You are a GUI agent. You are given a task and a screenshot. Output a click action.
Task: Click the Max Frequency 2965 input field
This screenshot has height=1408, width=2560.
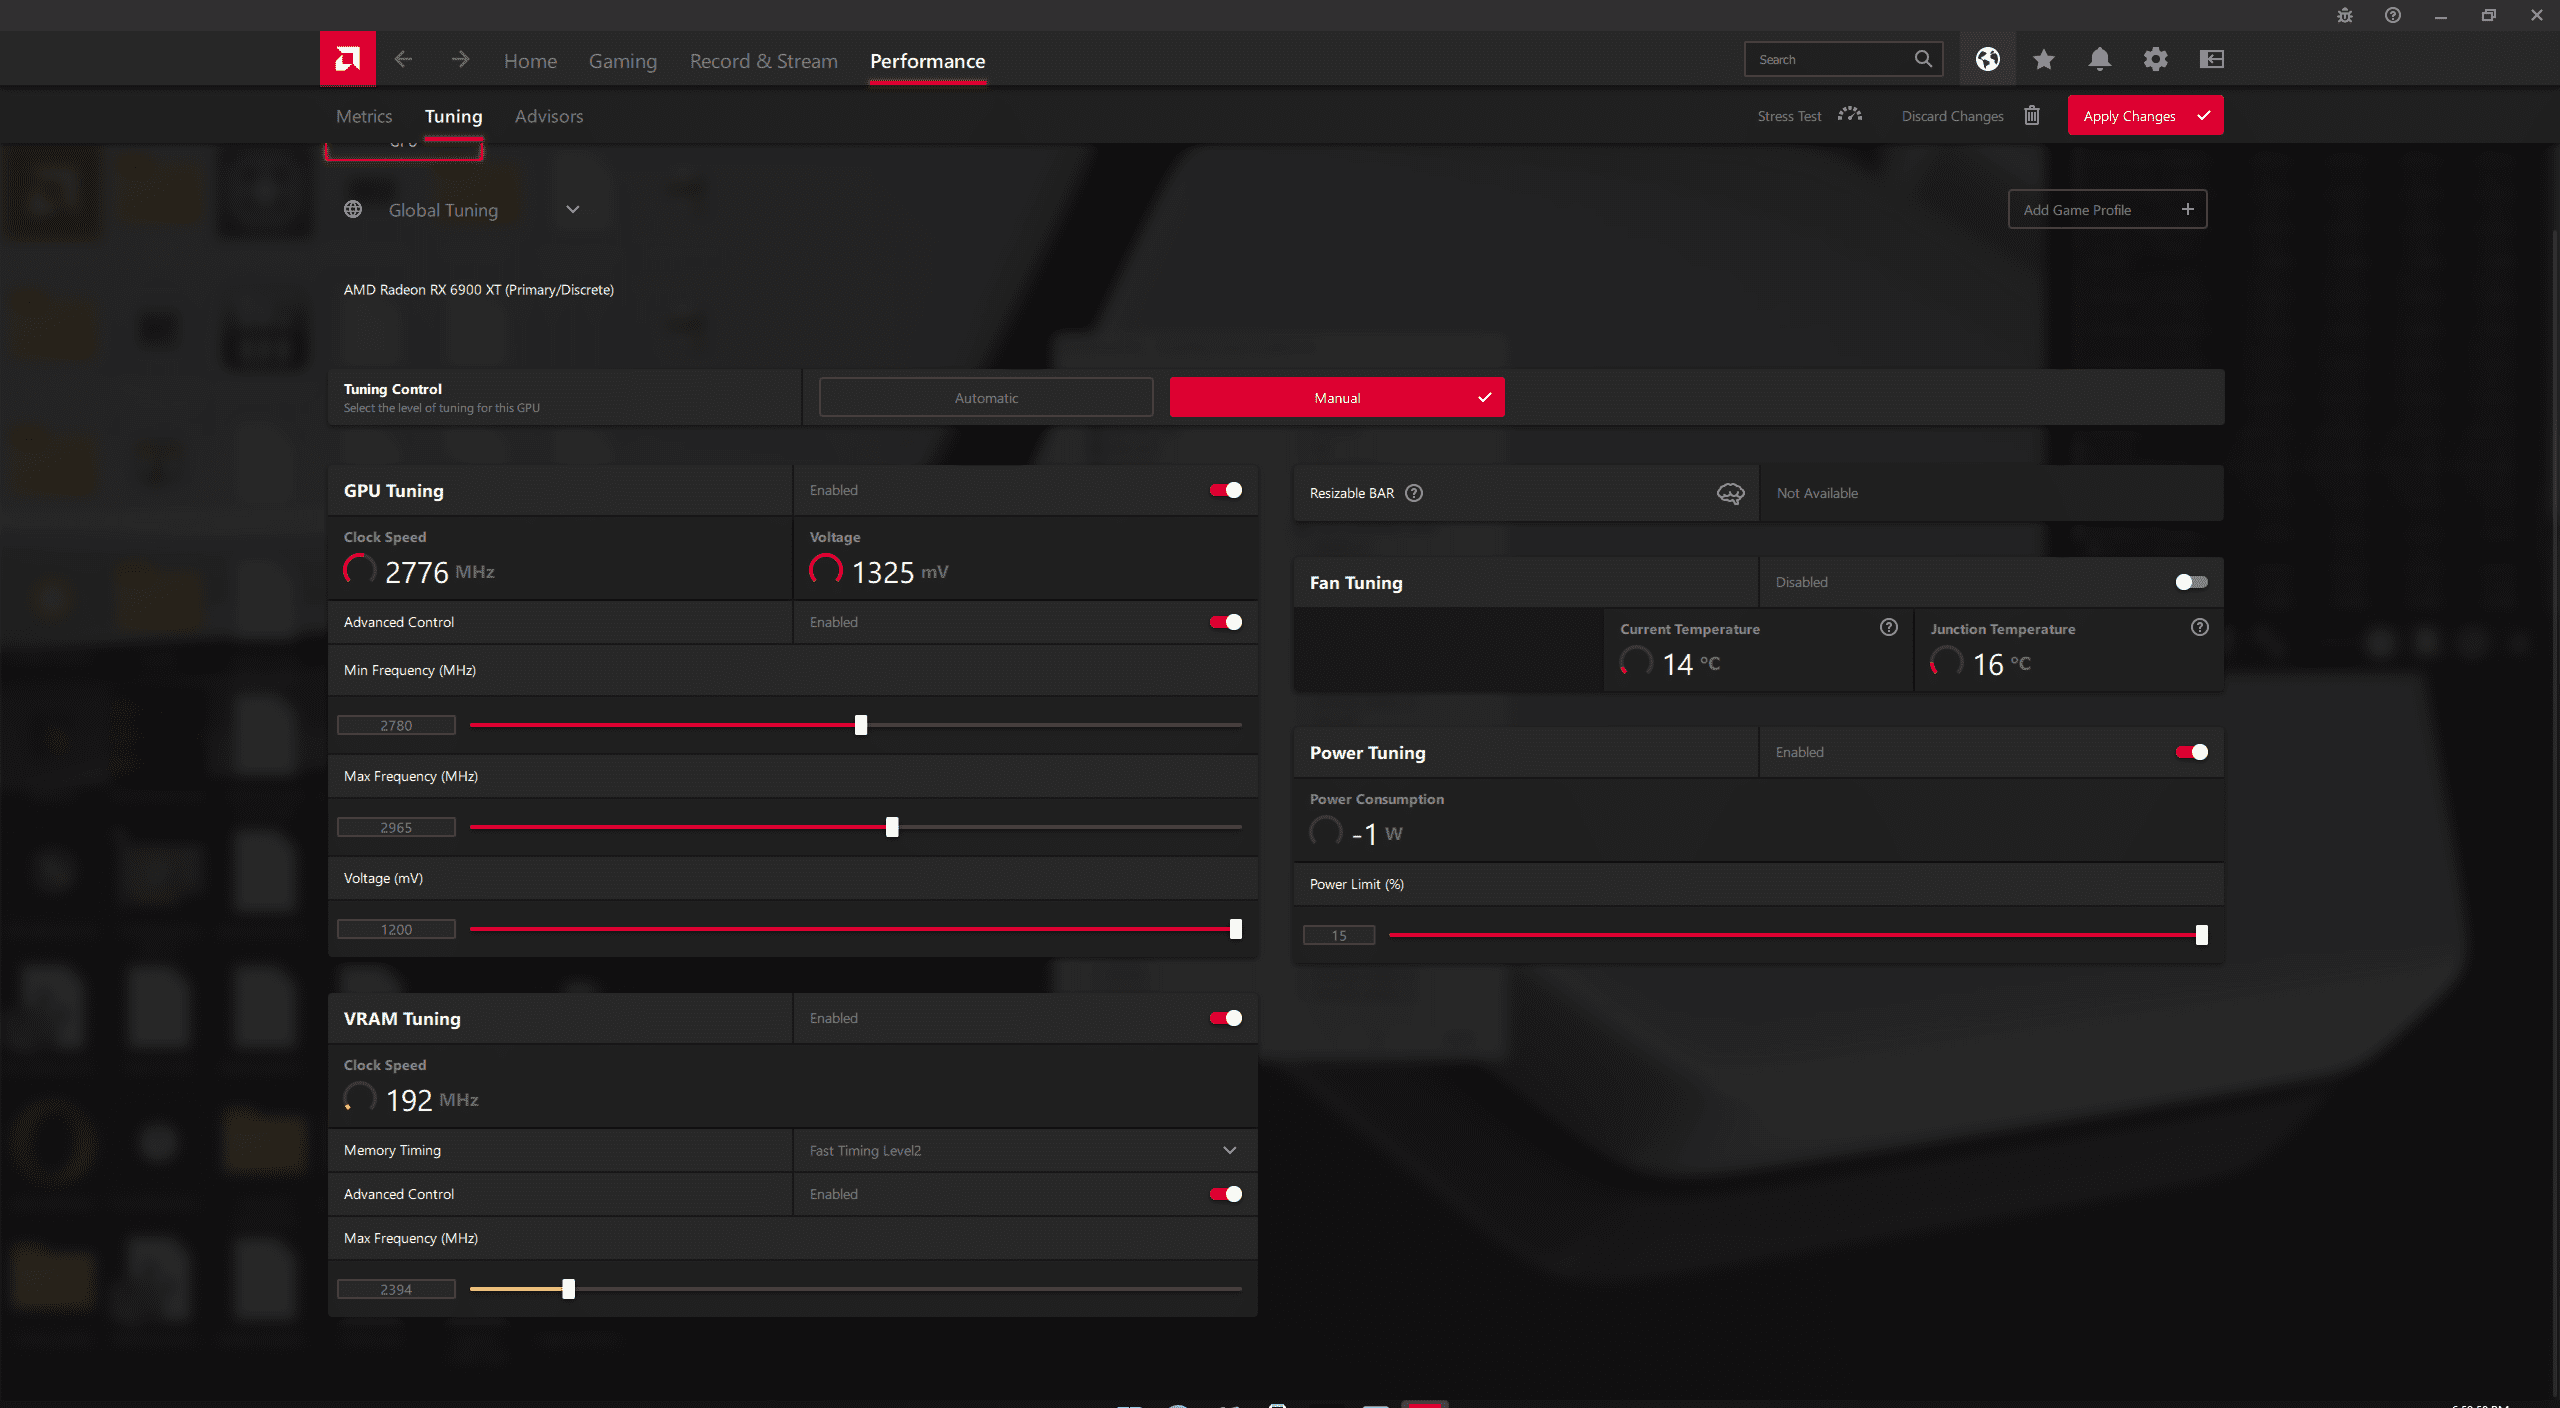click(x=396, y=827)
